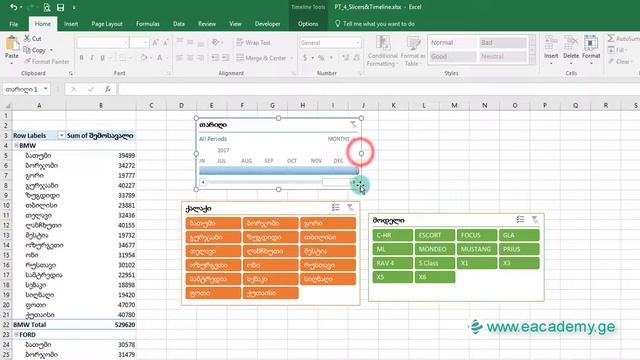Switch to the Developer tab

pos(267,24)
